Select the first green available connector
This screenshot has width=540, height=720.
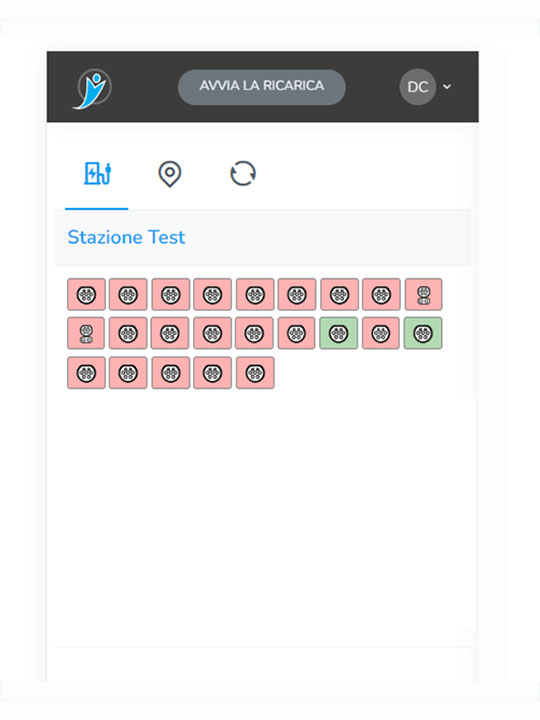point(338,333)
